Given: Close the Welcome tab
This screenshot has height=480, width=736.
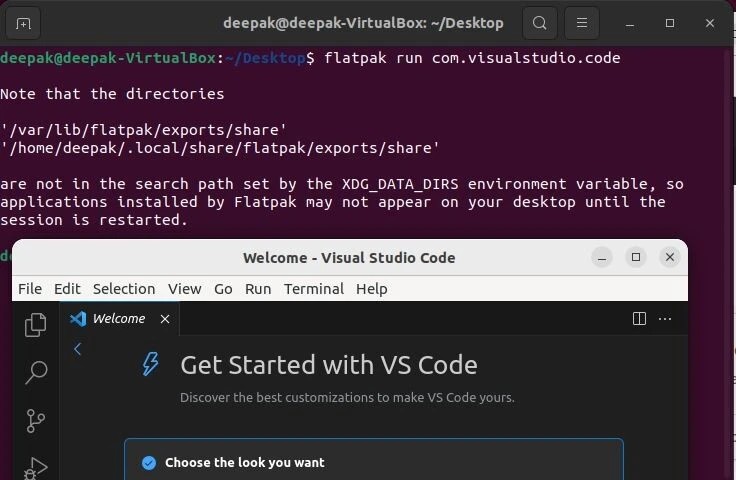Looking at the screenshot, I should coord(165,319).
